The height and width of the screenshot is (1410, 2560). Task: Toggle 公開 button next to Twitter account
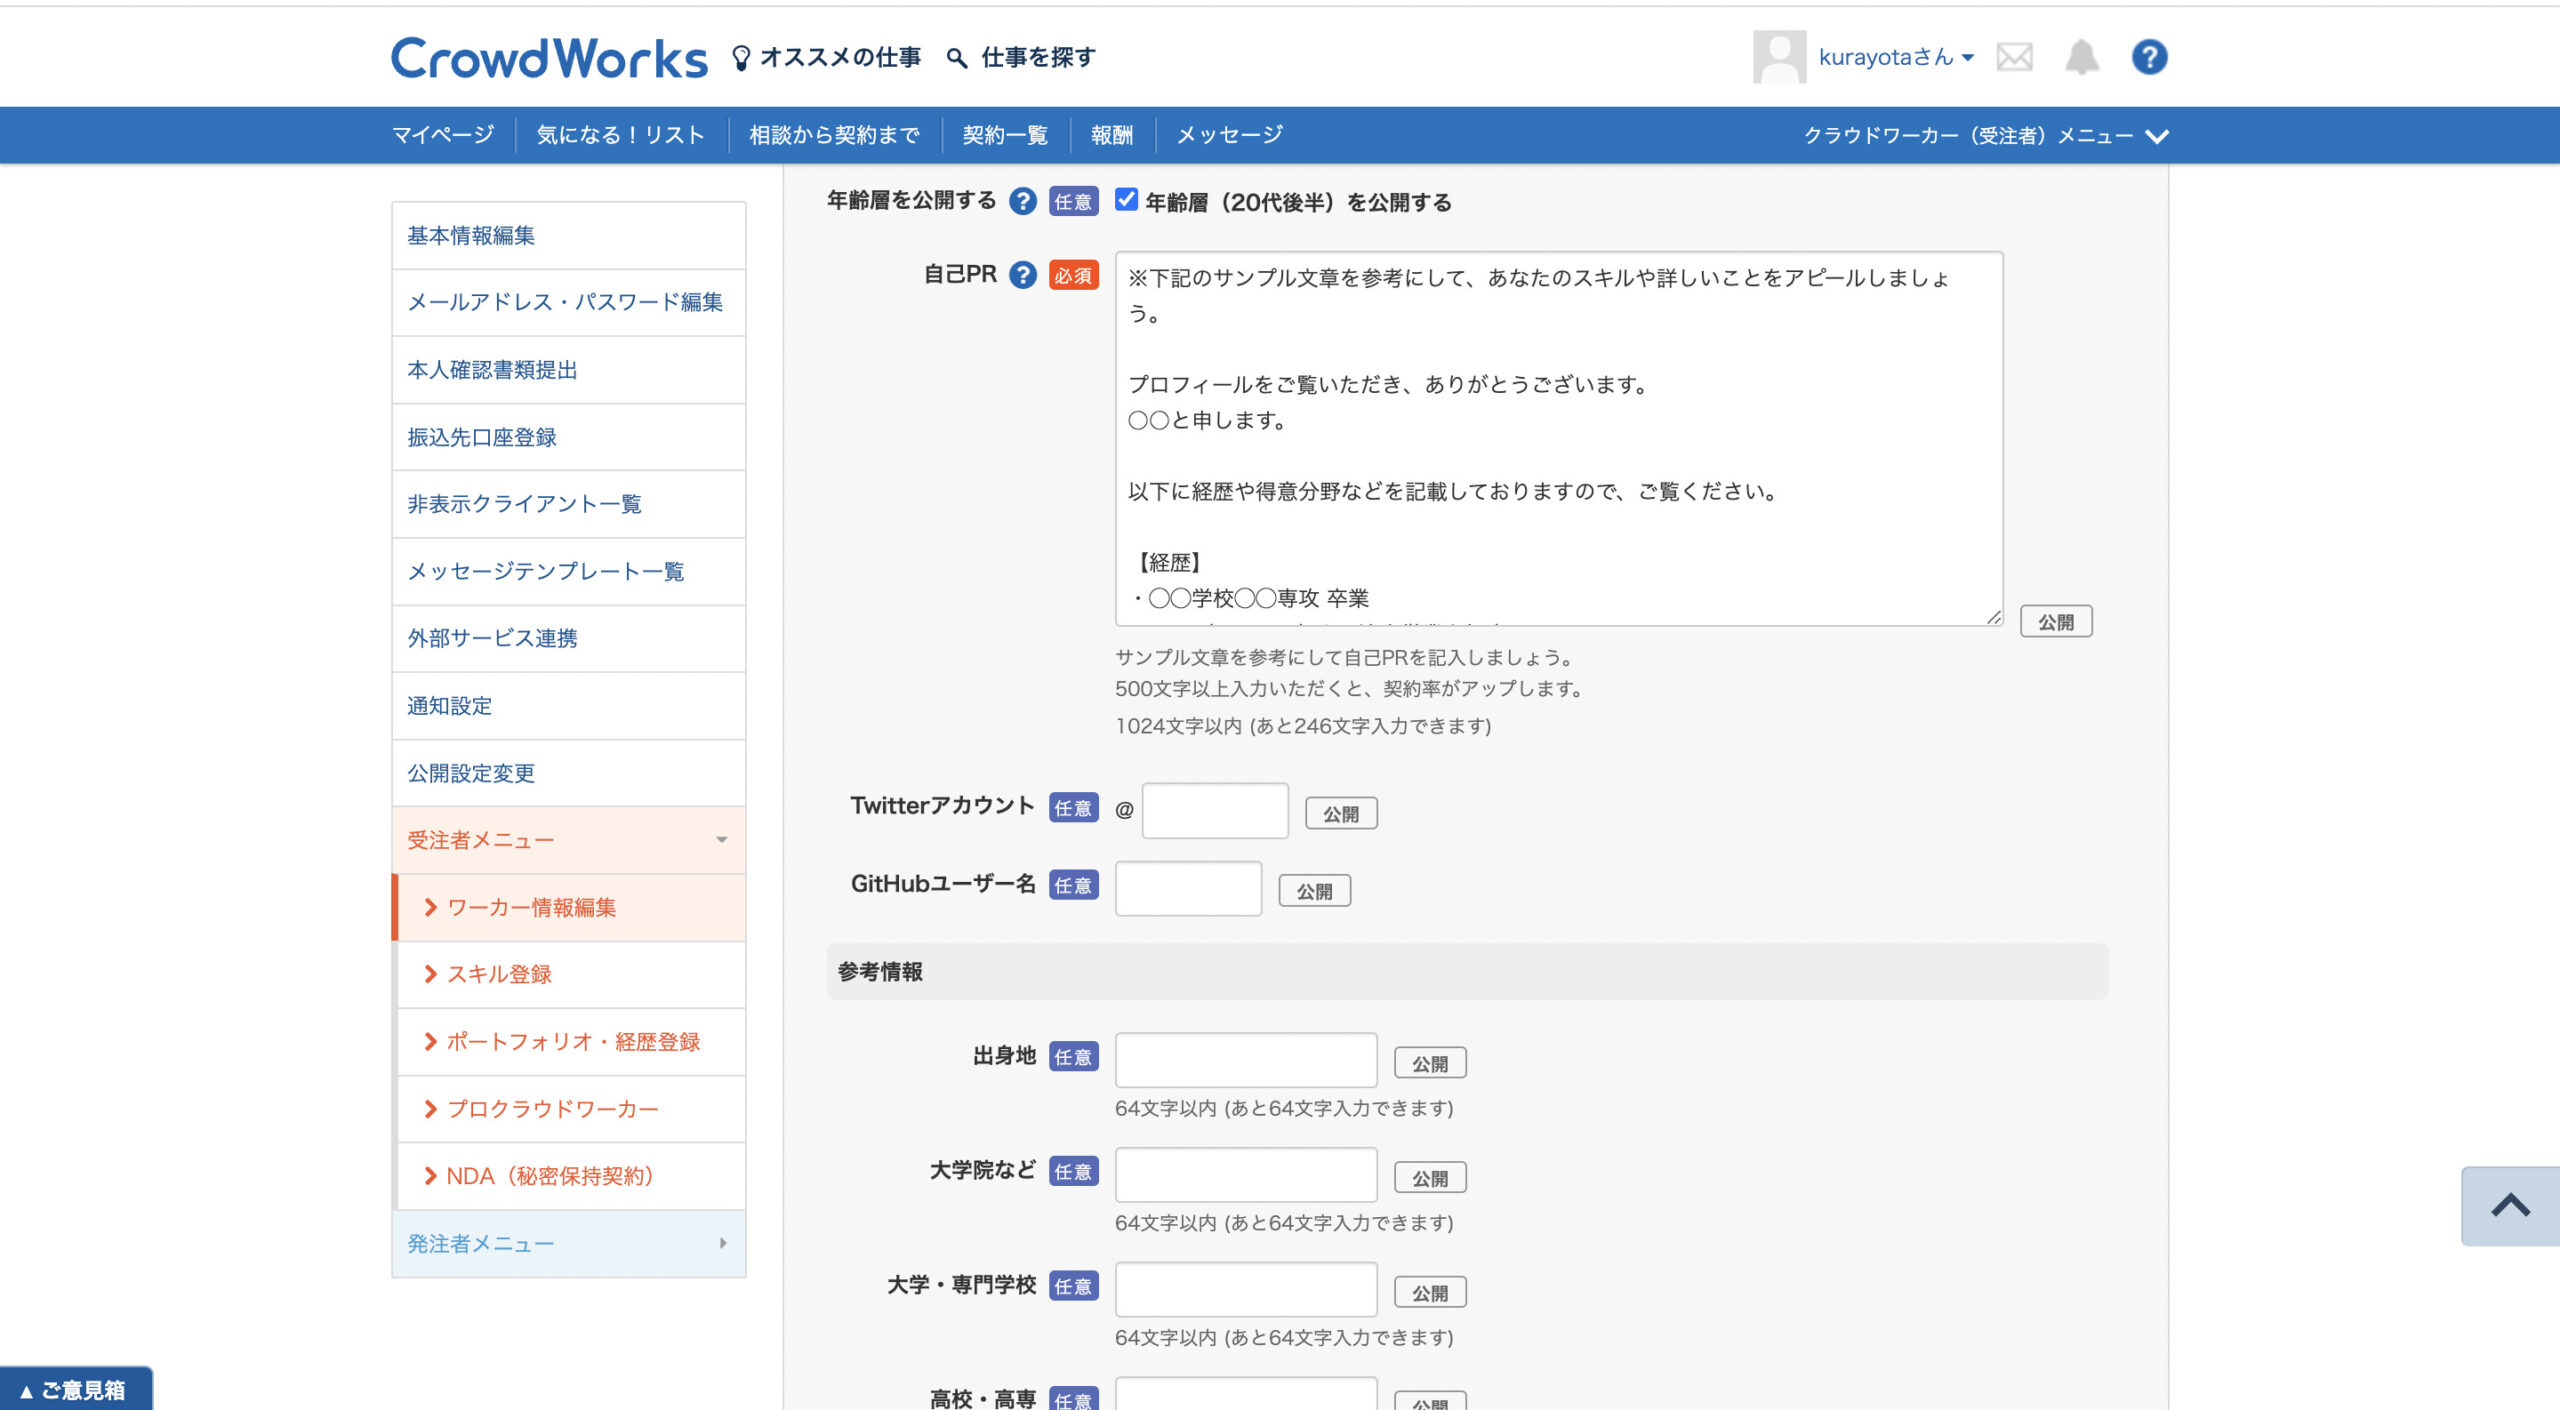pyautogui.click(x=1341, y=814)
